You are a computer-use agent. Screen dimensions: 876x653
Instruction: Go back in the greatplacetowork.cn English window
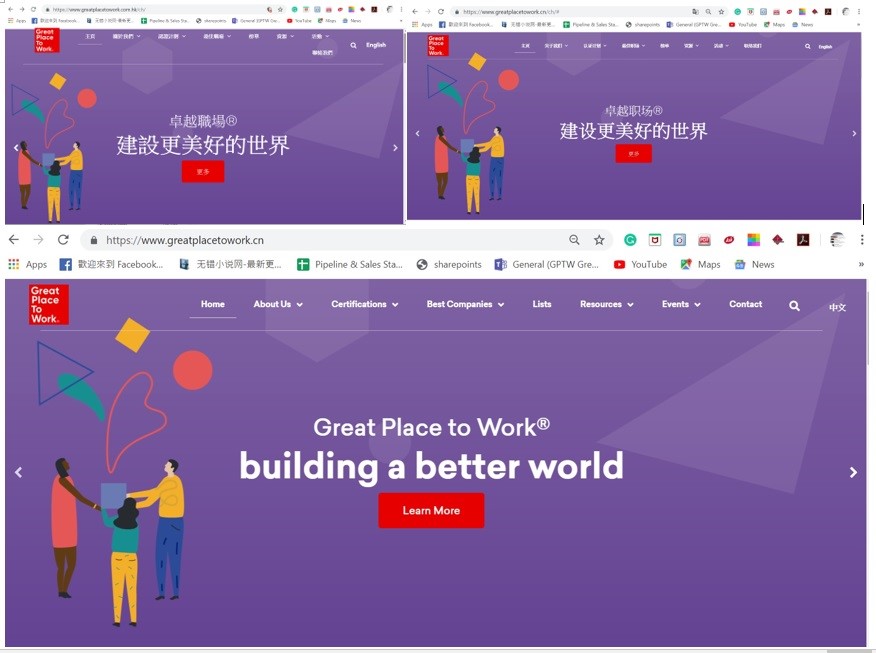[x=14, y=240]
